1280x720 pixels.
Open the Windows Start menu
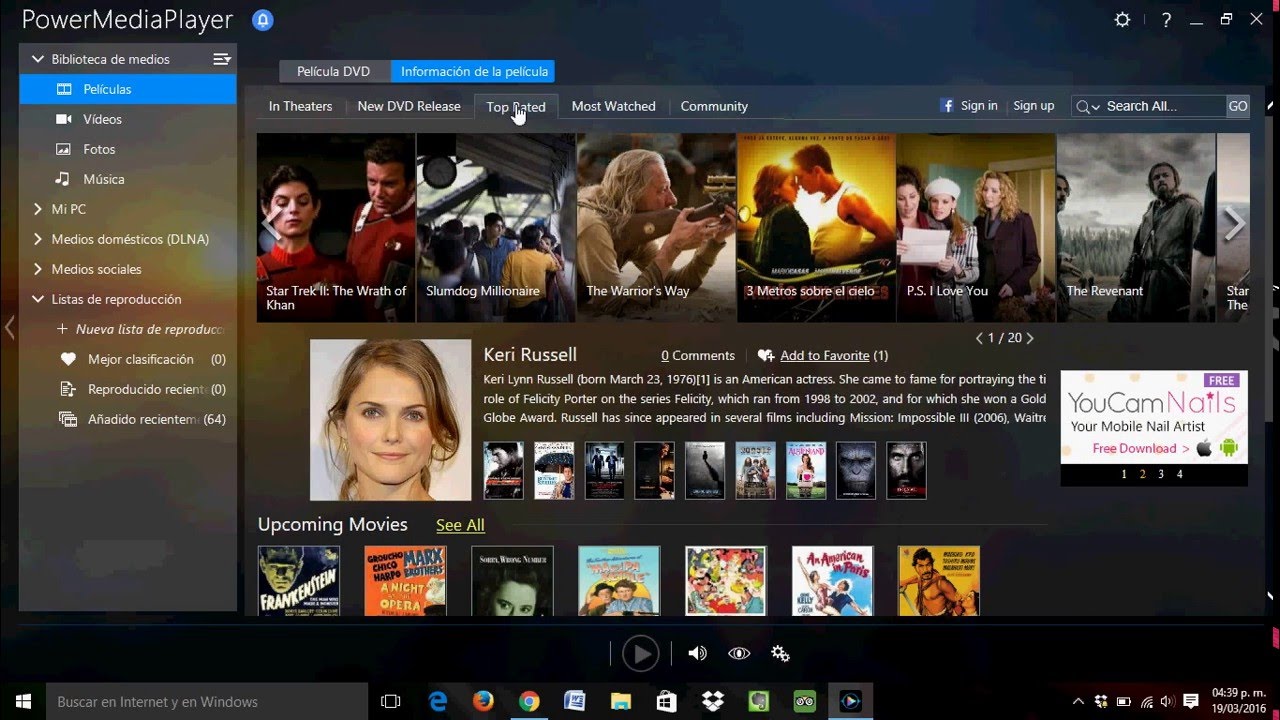click(x=24, y=702)
